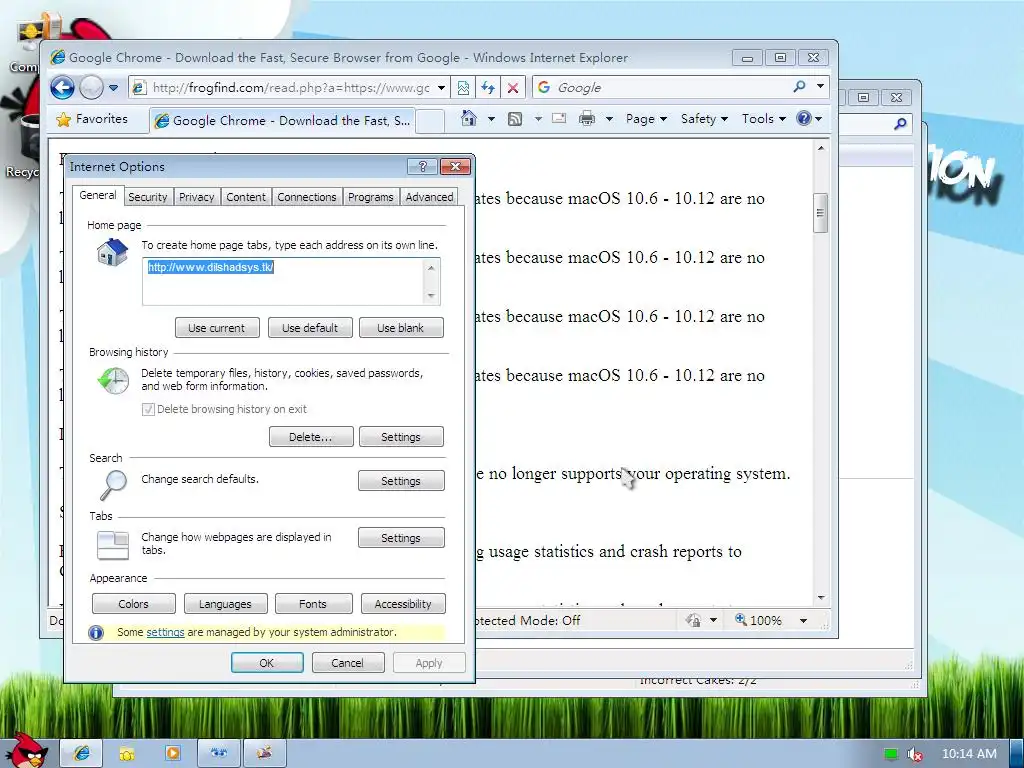Click the Home icon in command bar

469,118
